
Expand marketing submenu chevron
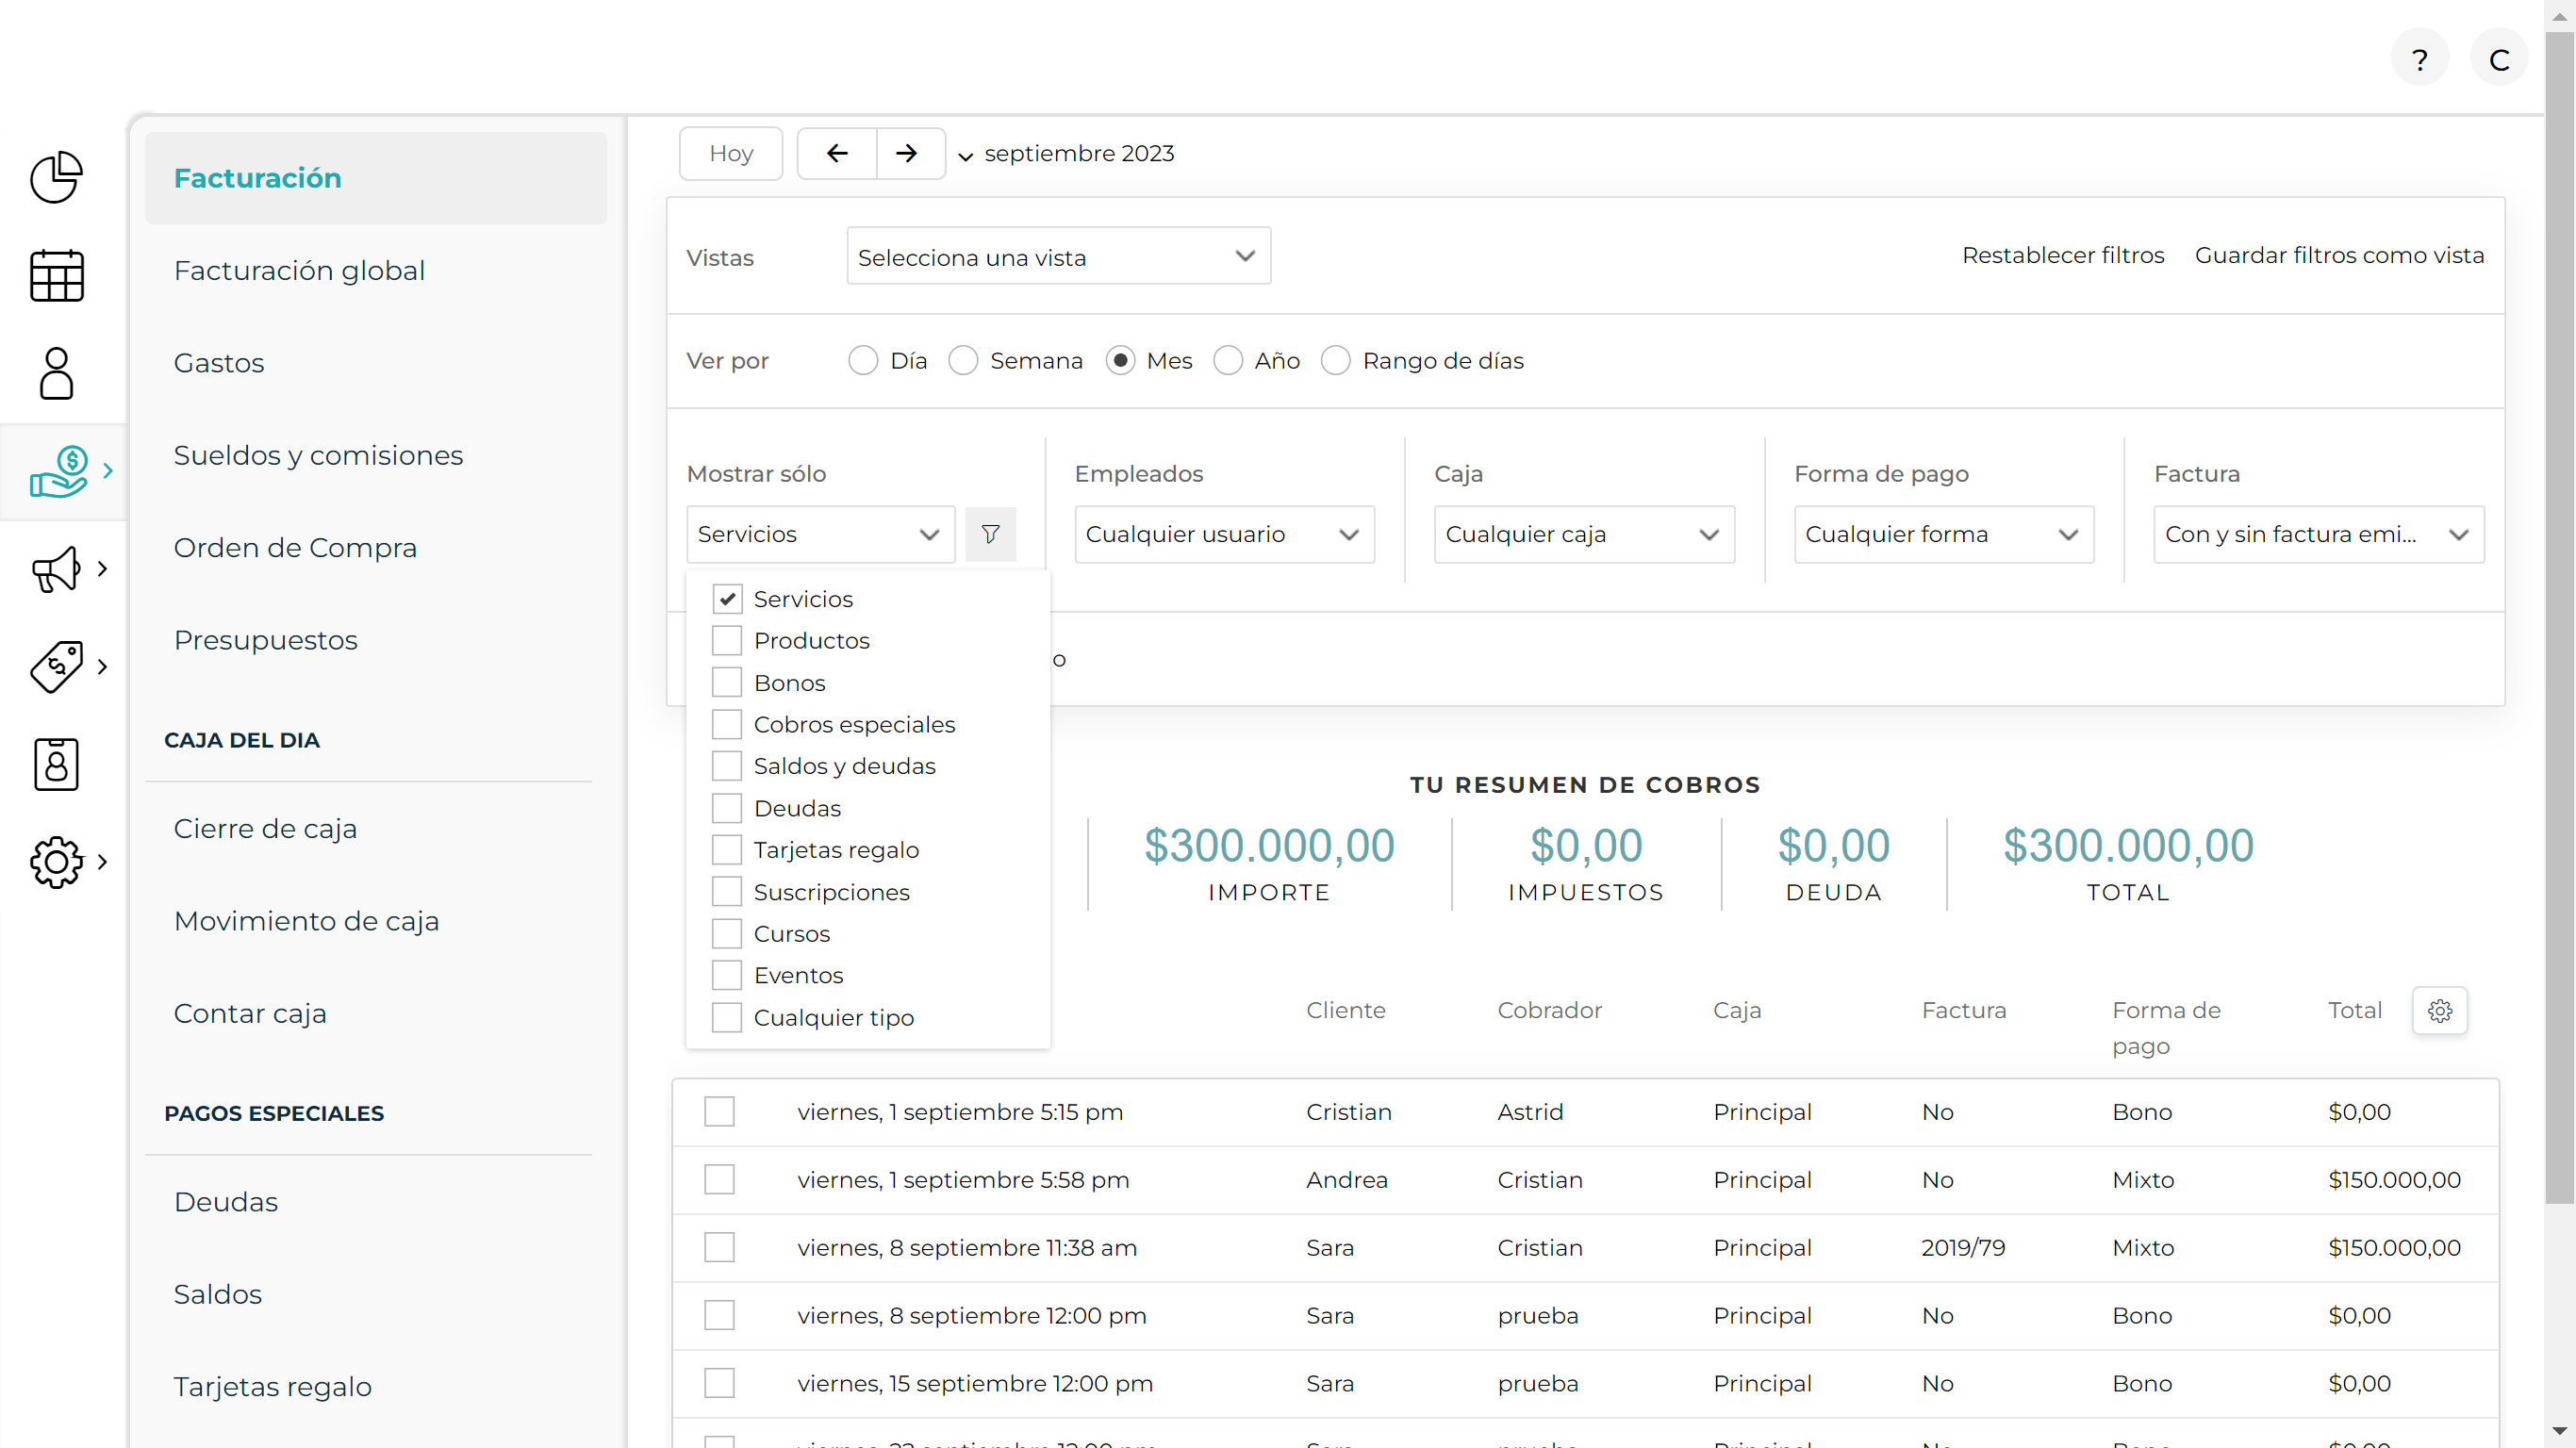102,569
